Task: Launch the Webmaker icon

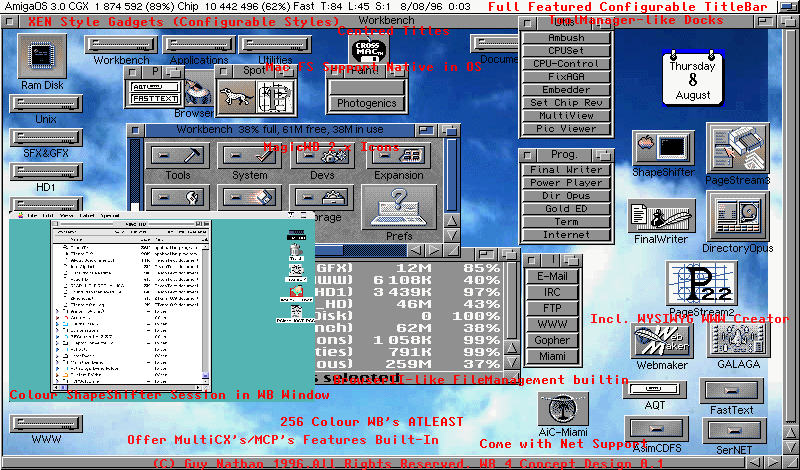Action: [x=662, y=341]
